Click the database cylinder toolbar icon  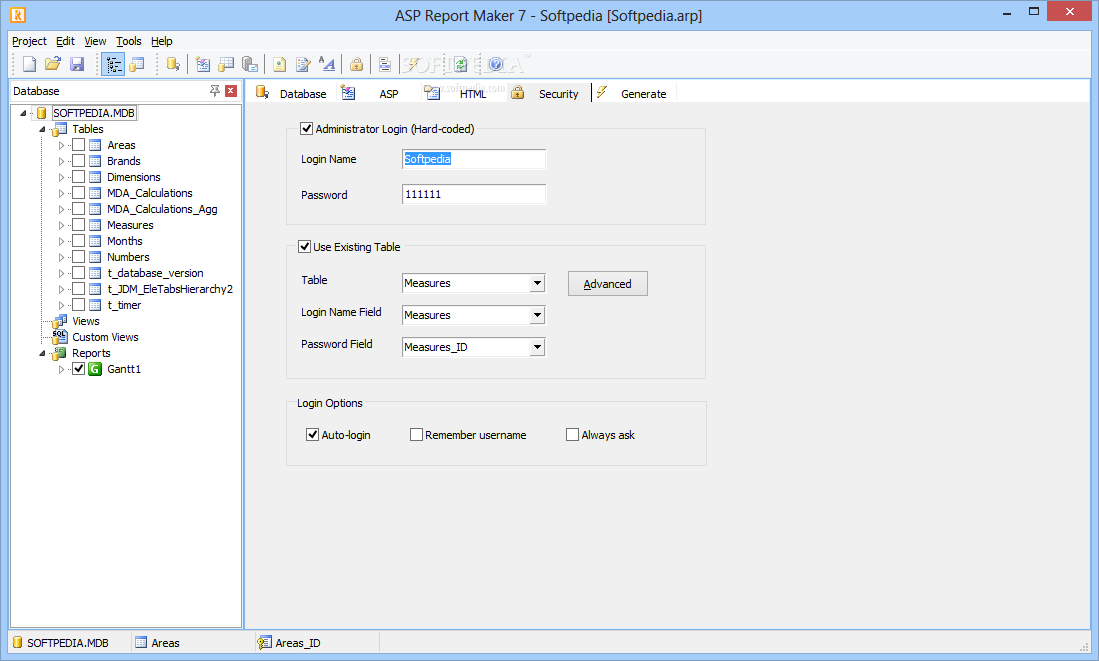point(173,64)
